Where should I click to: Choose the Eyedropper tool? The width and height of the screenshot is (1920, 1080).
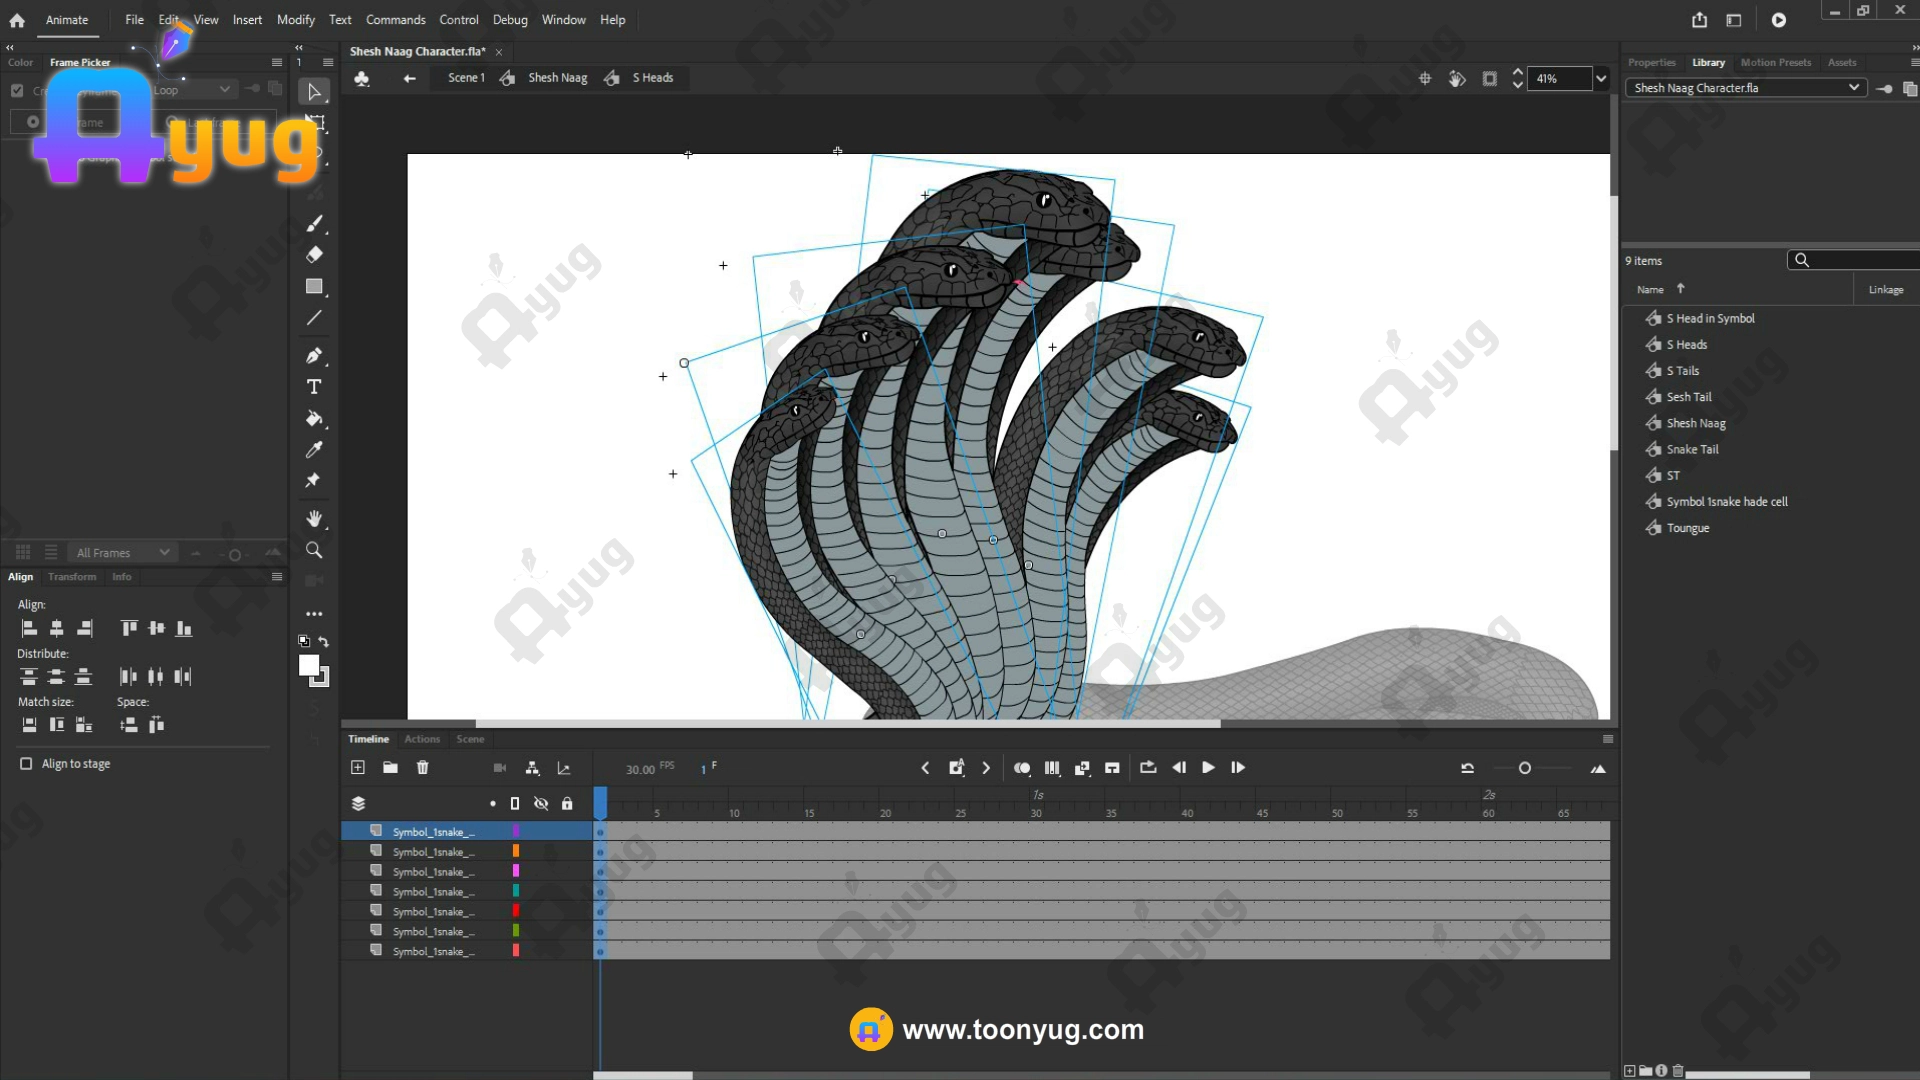(314, 450)
